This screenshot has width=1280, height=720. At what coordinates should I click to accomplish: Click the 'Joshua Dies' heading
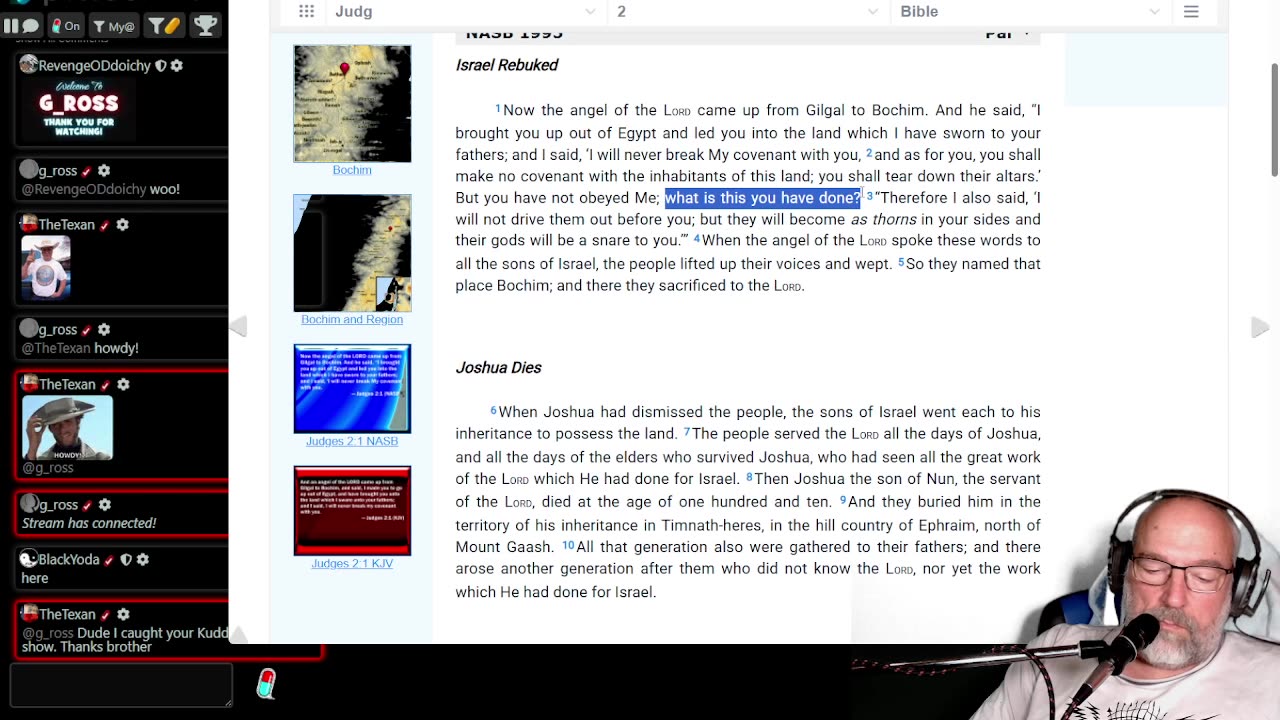tap(498, 368)
